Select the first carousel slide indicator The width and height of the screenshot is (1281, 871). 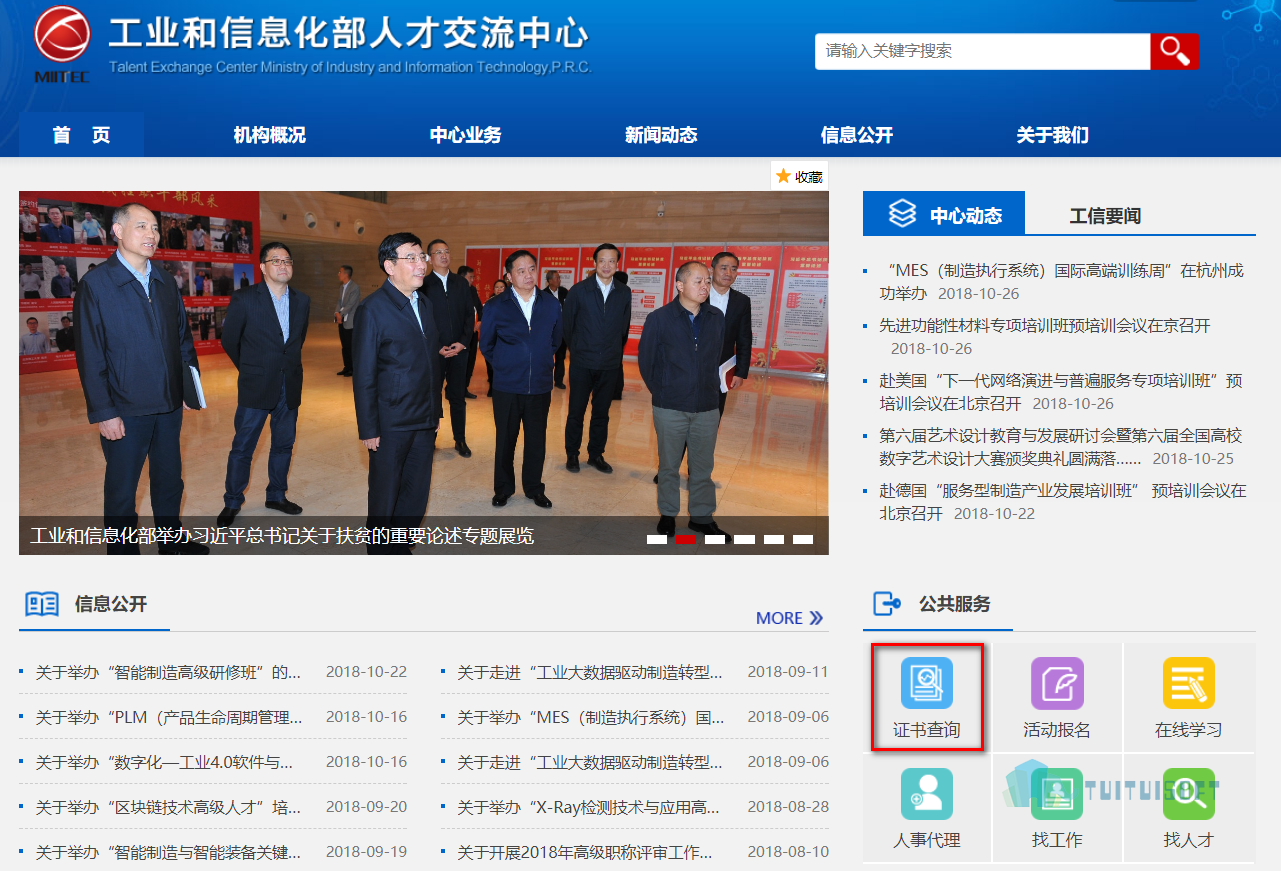coord(657,539)
